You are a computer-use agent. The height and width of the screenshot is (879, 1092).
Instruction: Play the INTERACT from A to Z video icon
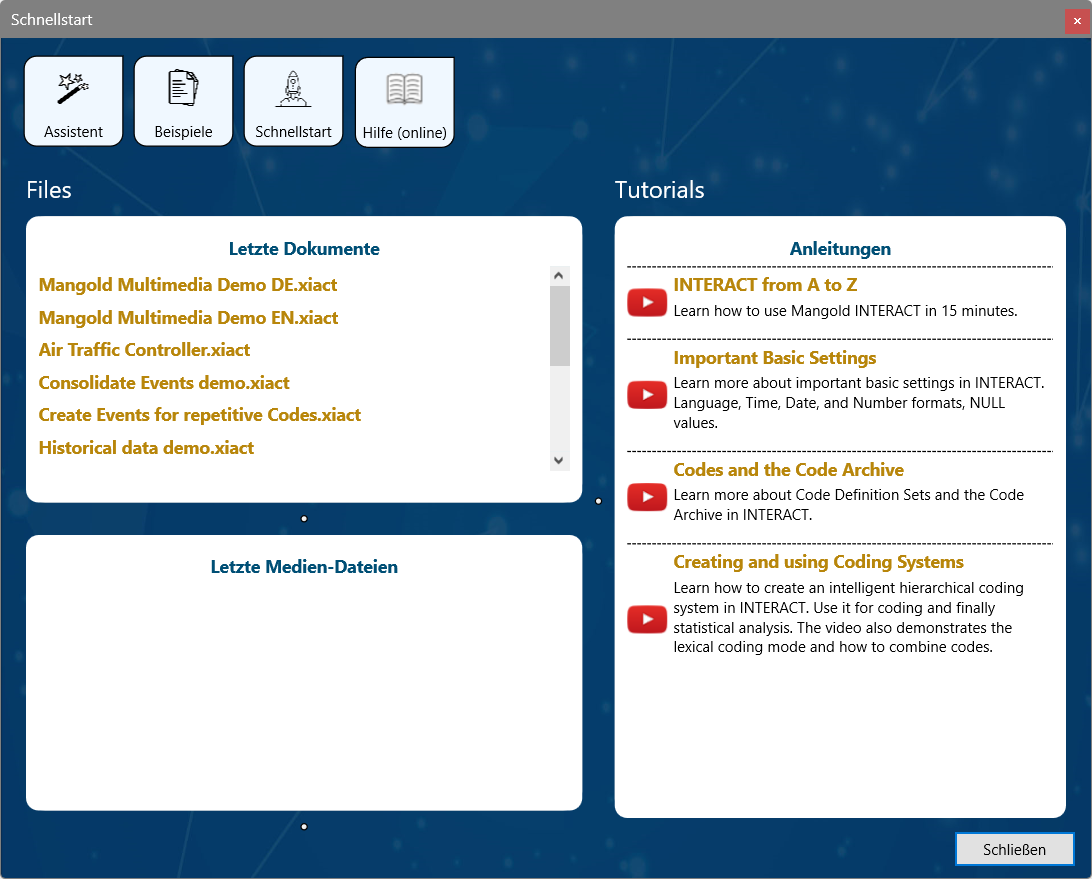[x=647, y=302]
